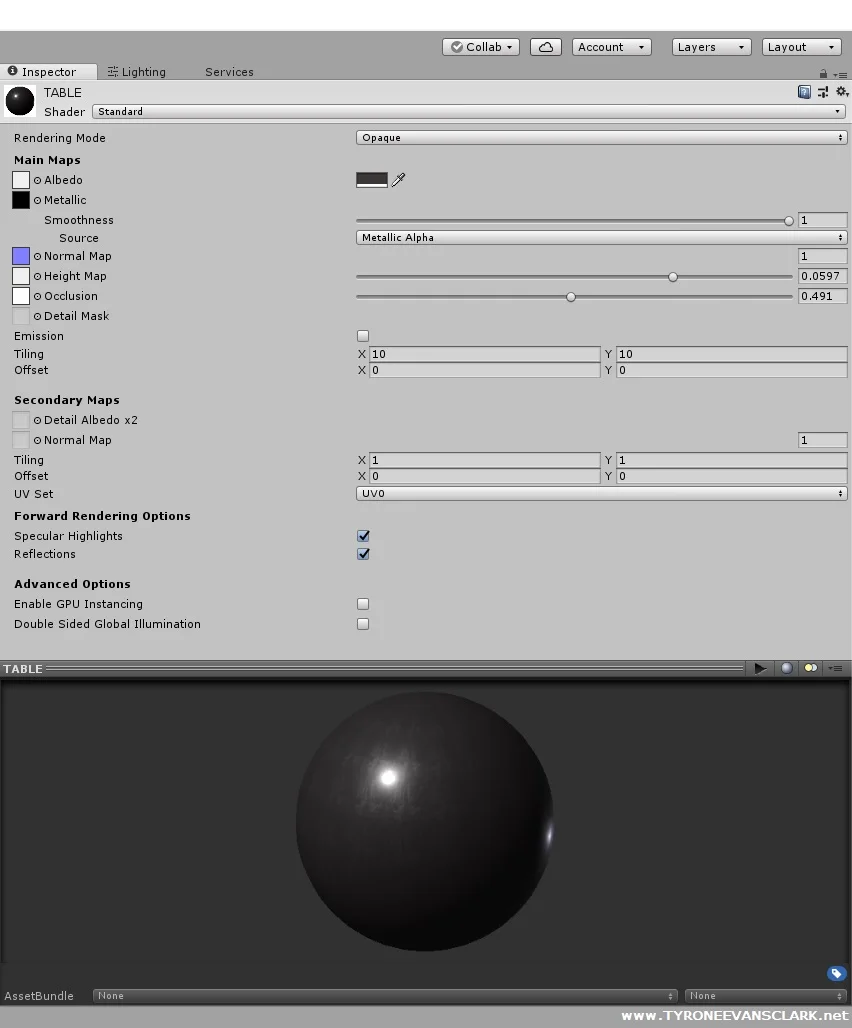The image size is (852, 1028).
Task: Click the material presets icon in Inspector header
Action: [x=822, y=92]
